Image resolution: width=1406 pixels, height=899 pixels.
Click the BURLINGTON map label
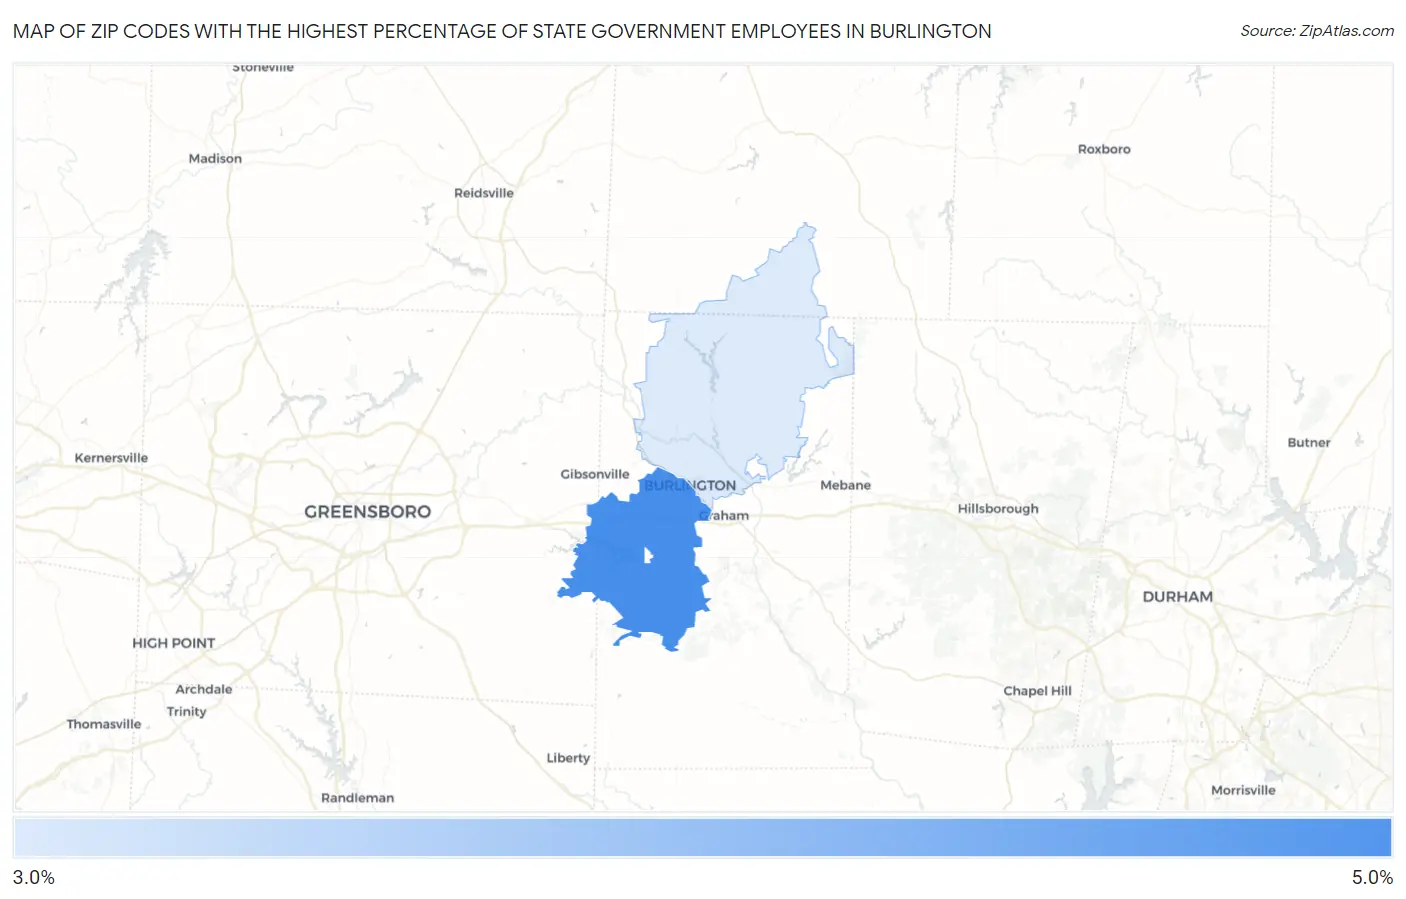tap(690, 485)
